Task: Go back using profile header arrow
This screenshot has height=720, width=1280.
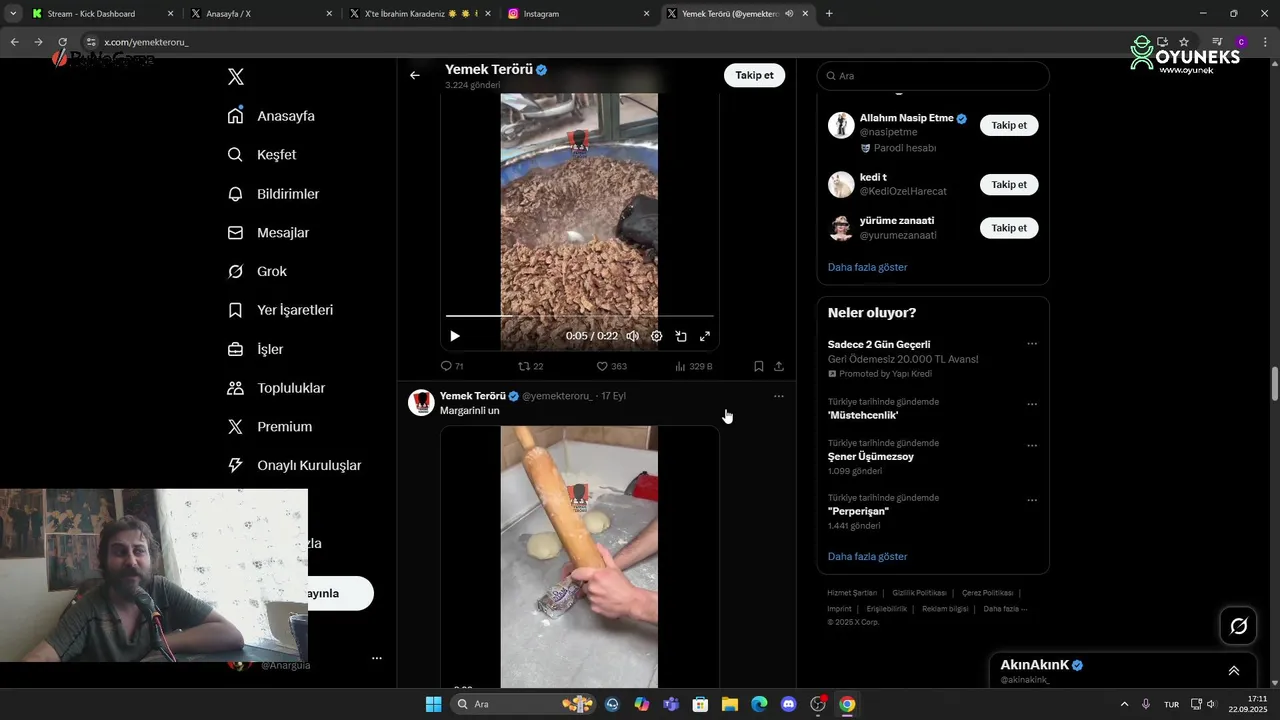Action: (415, 75)
